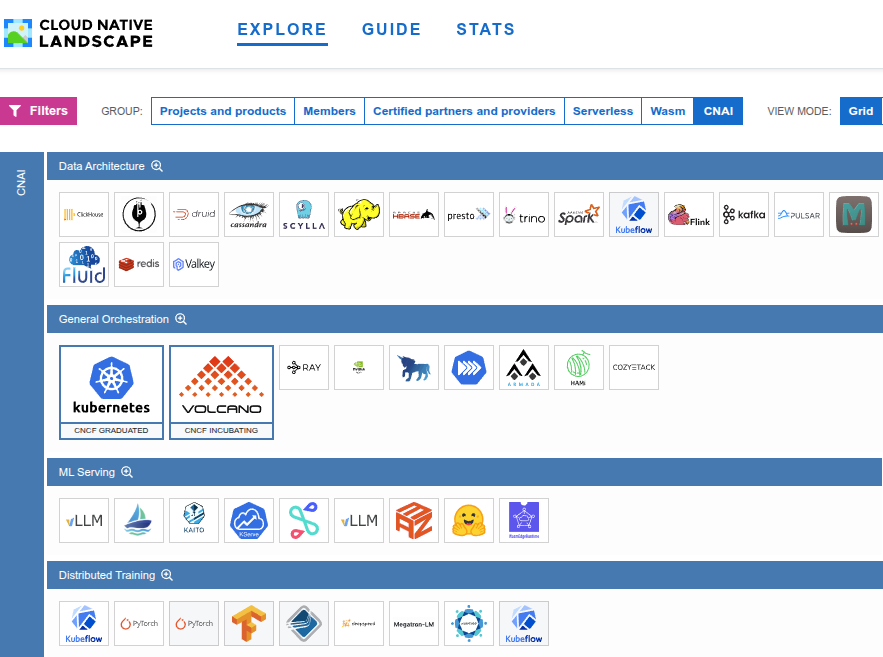Click the Apache HBase logo
The width and height of the screenshot is (883, 657).
point(414,214)
